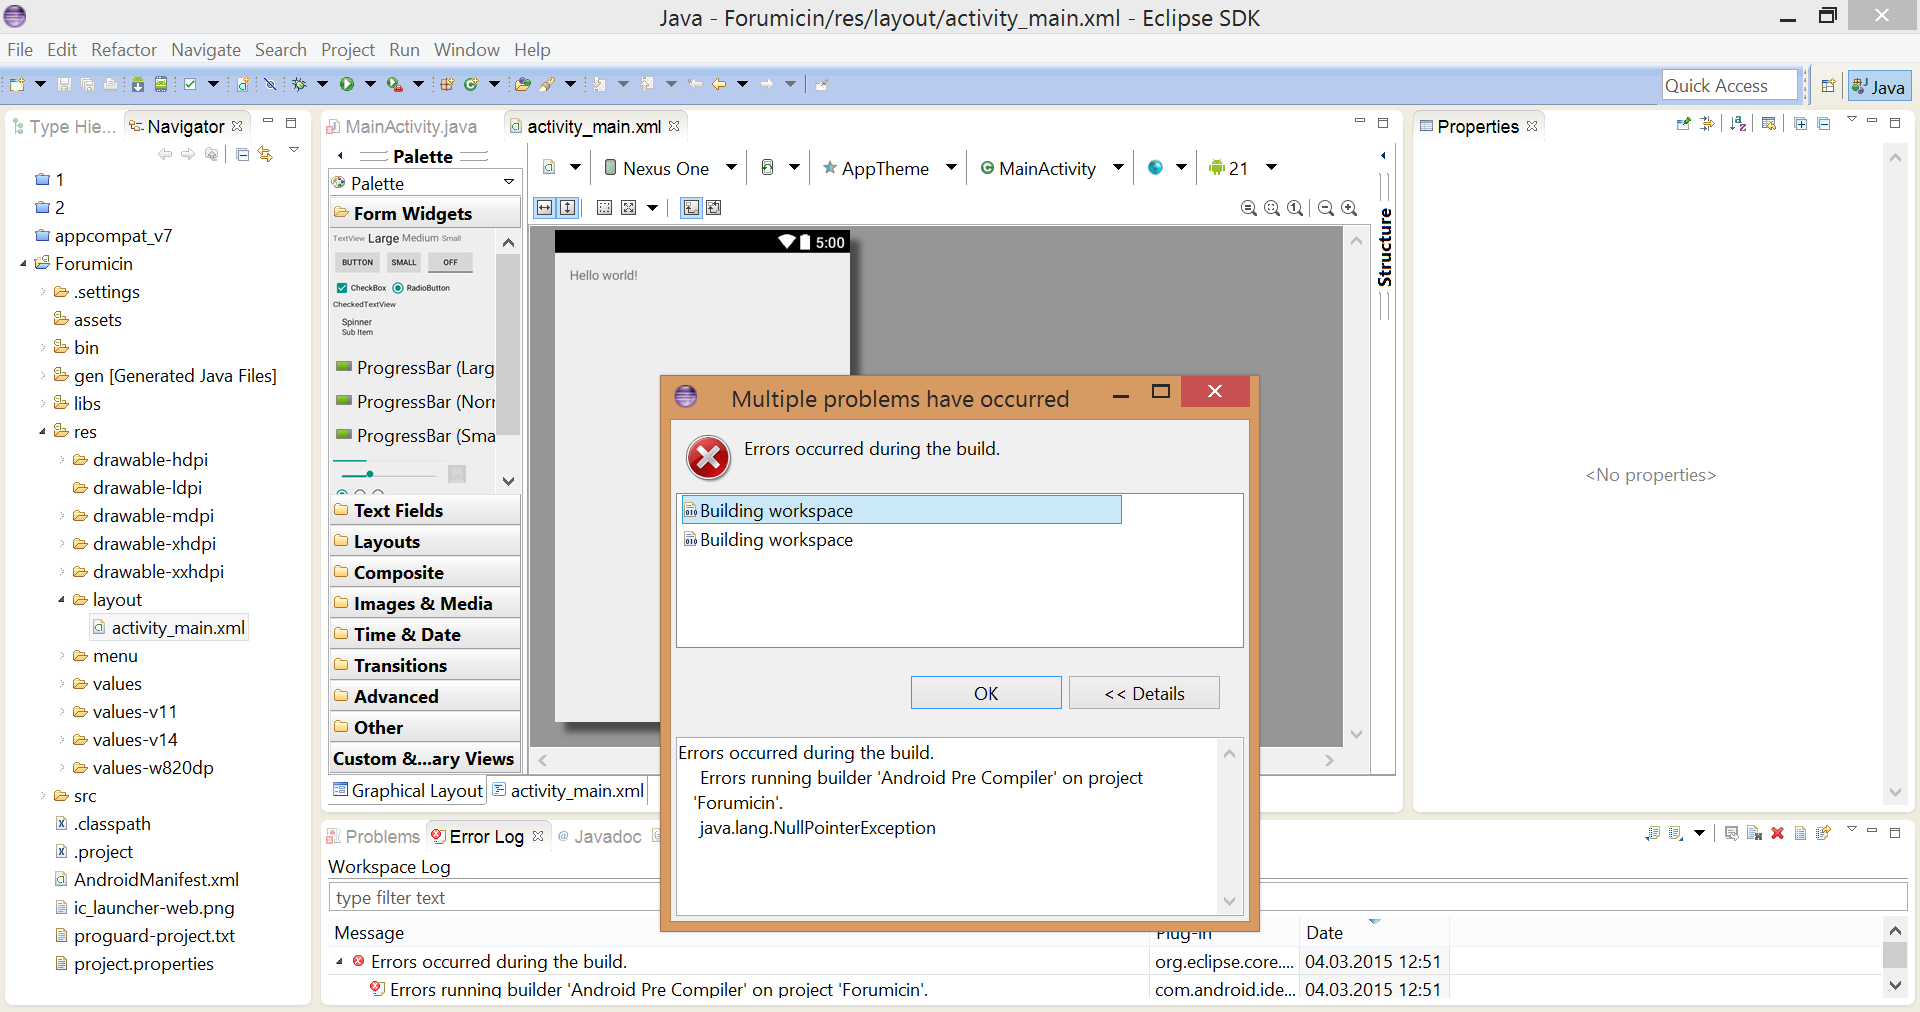This screenshot has height=1012, width=1920.
Task: Toggle Show Advanced Properties in Properties view
Action: (x=1707, y=124)
